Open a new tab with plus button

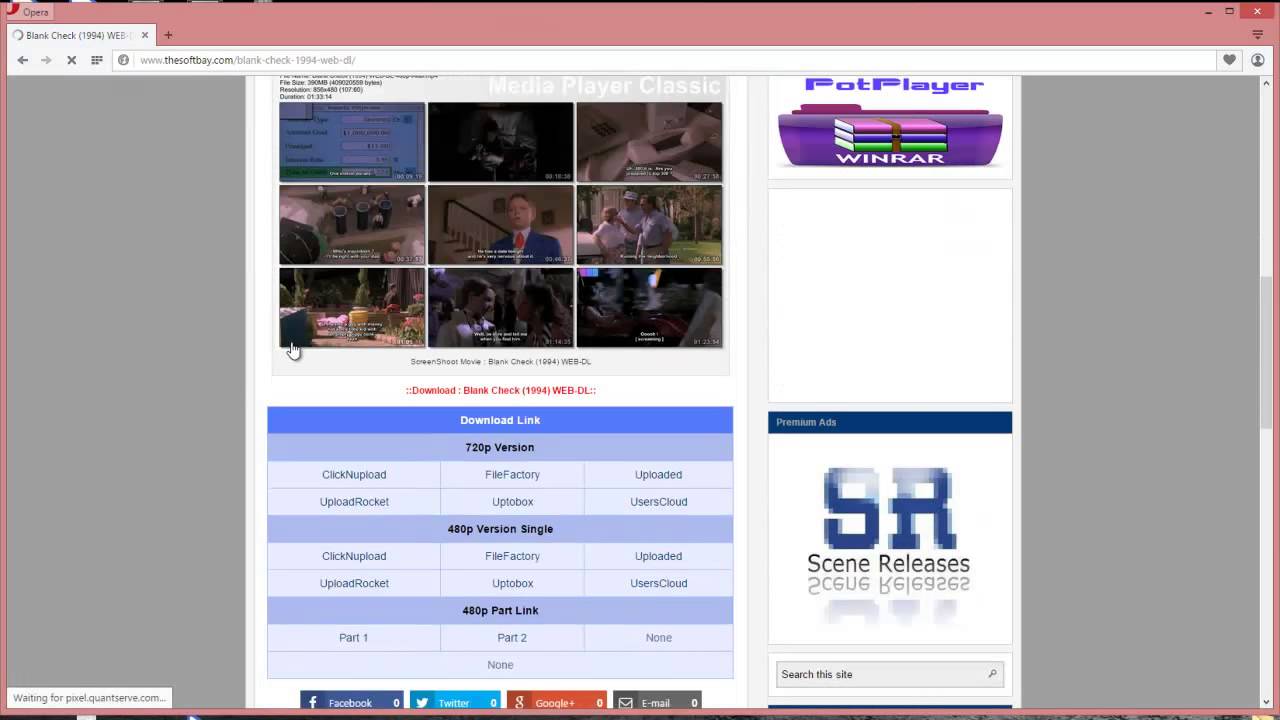(168, 35)
